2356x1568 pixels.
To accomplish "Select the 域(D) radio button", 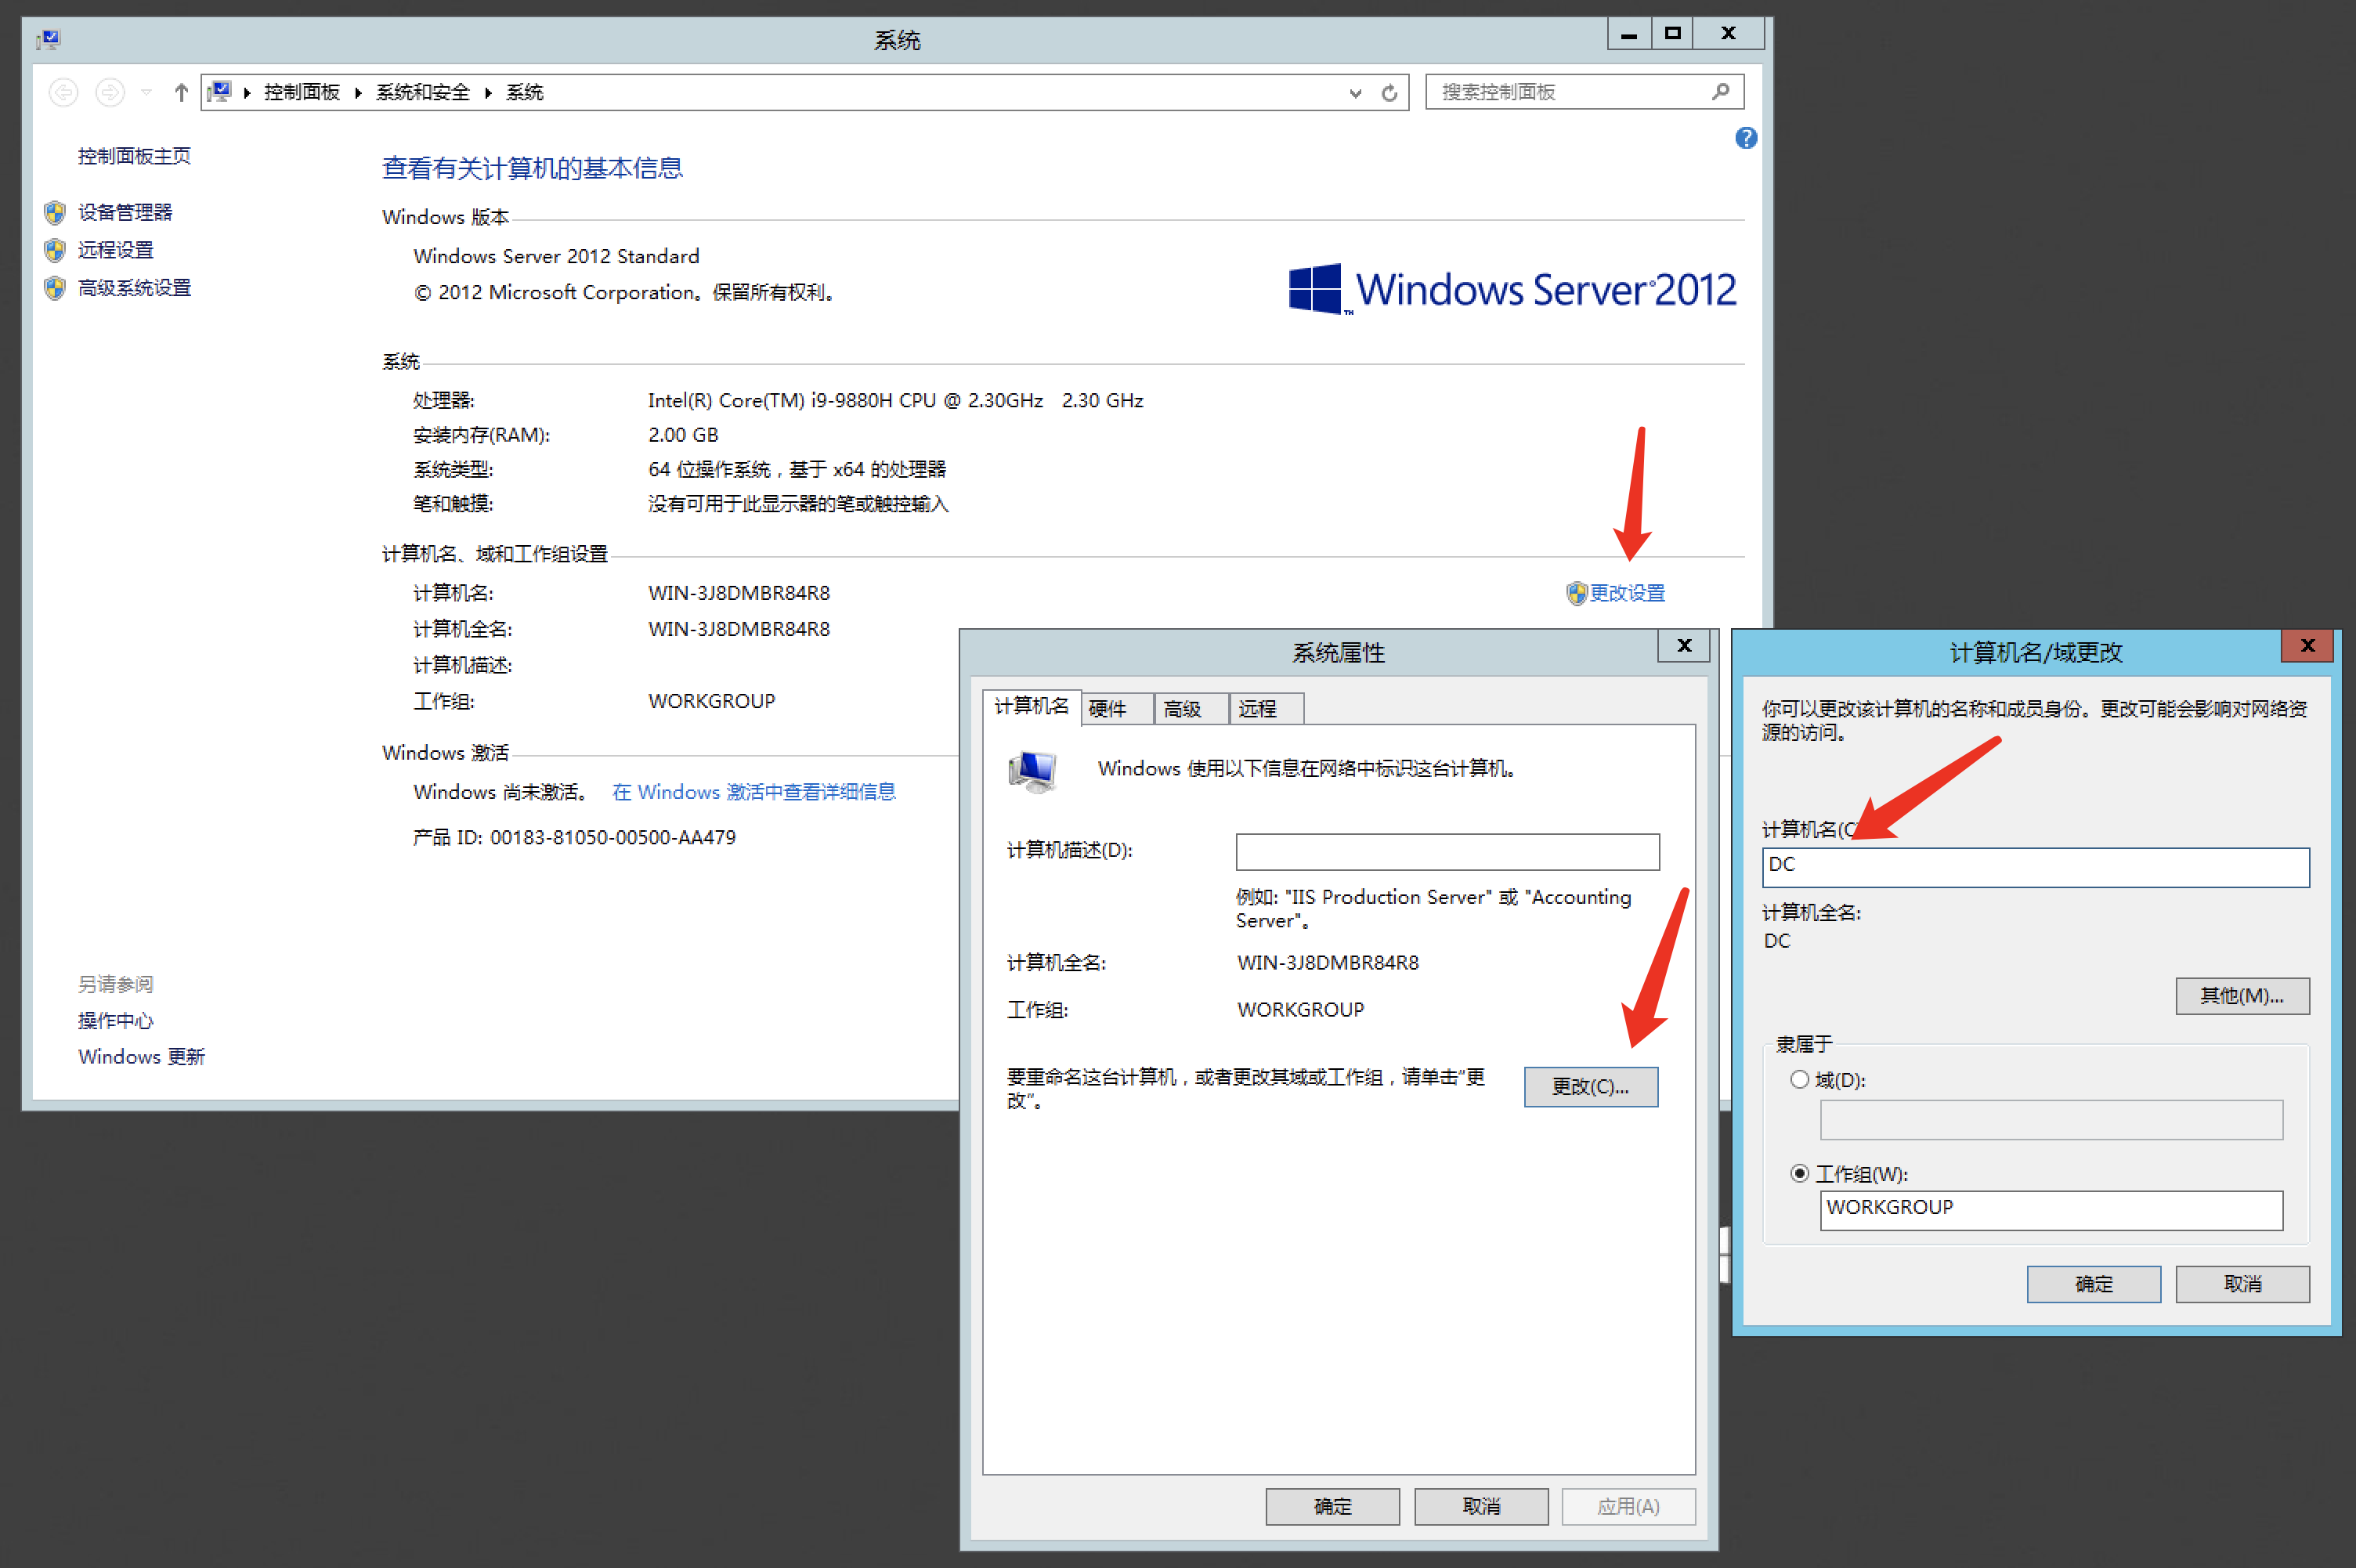I will [x=1799, y=1079].
